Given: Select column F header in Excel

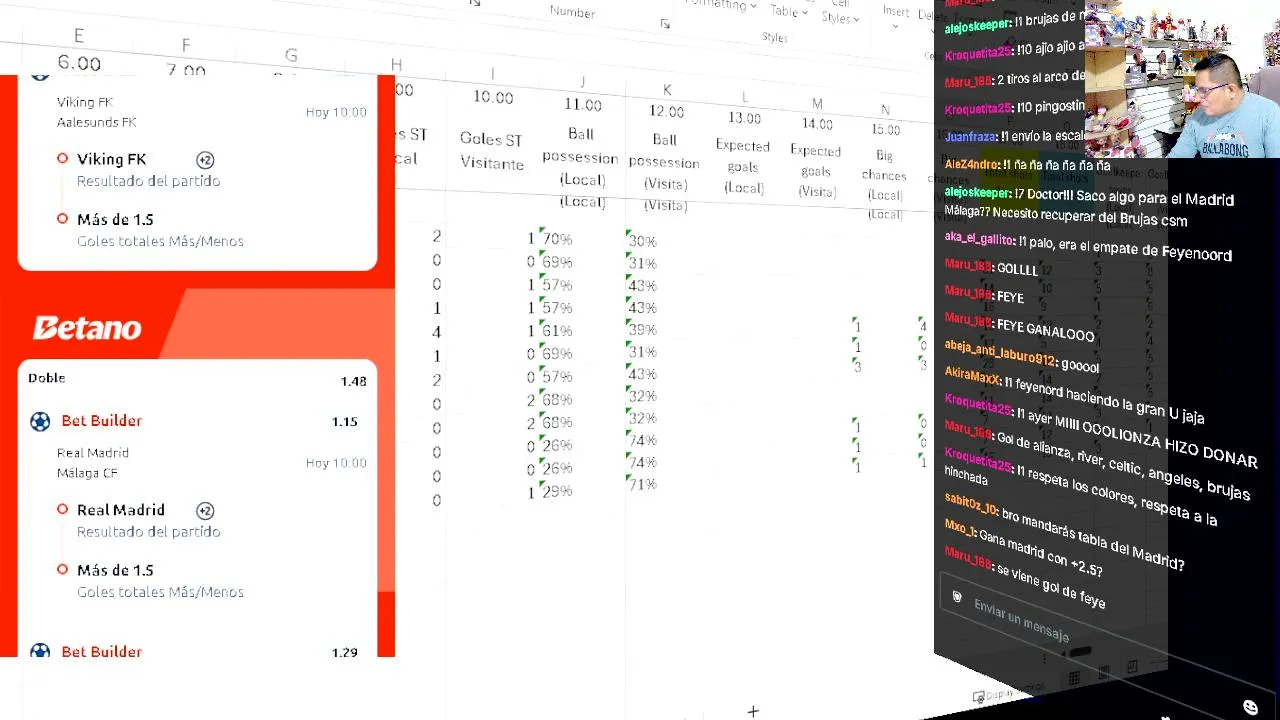Looking at the screenshot, I should [185, 46].
